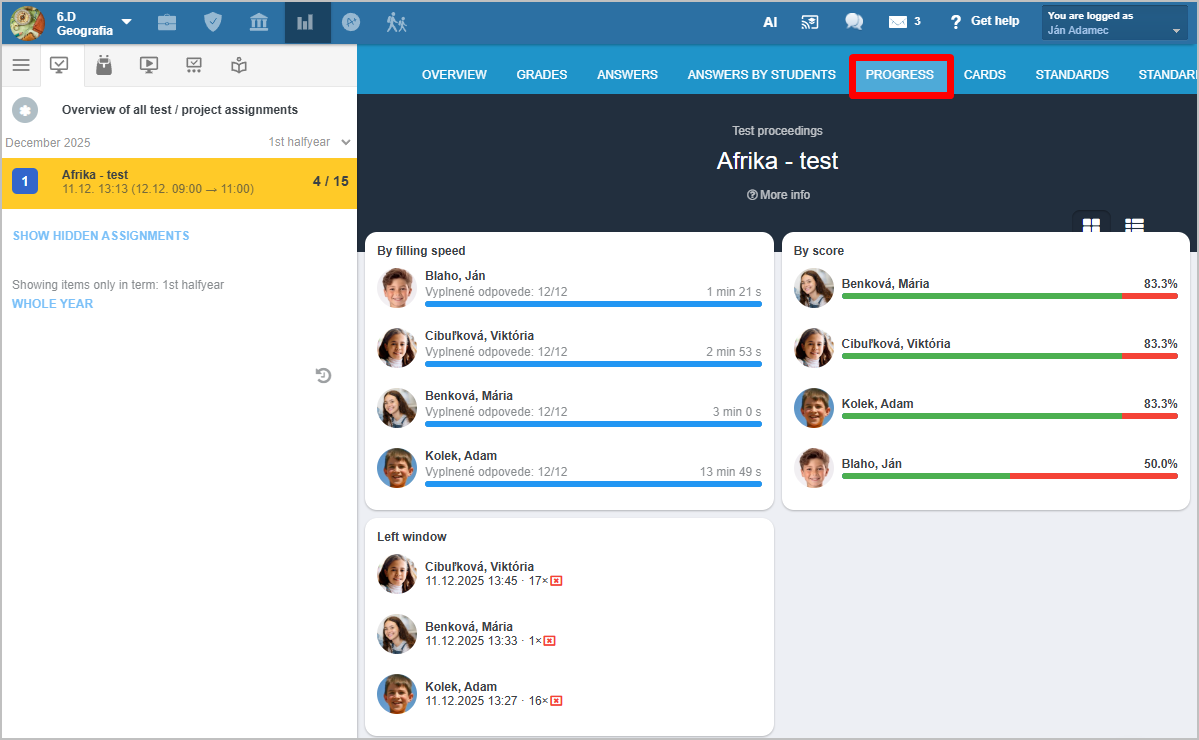Click Blaho Ján's score progress bar

point(1009,476)
